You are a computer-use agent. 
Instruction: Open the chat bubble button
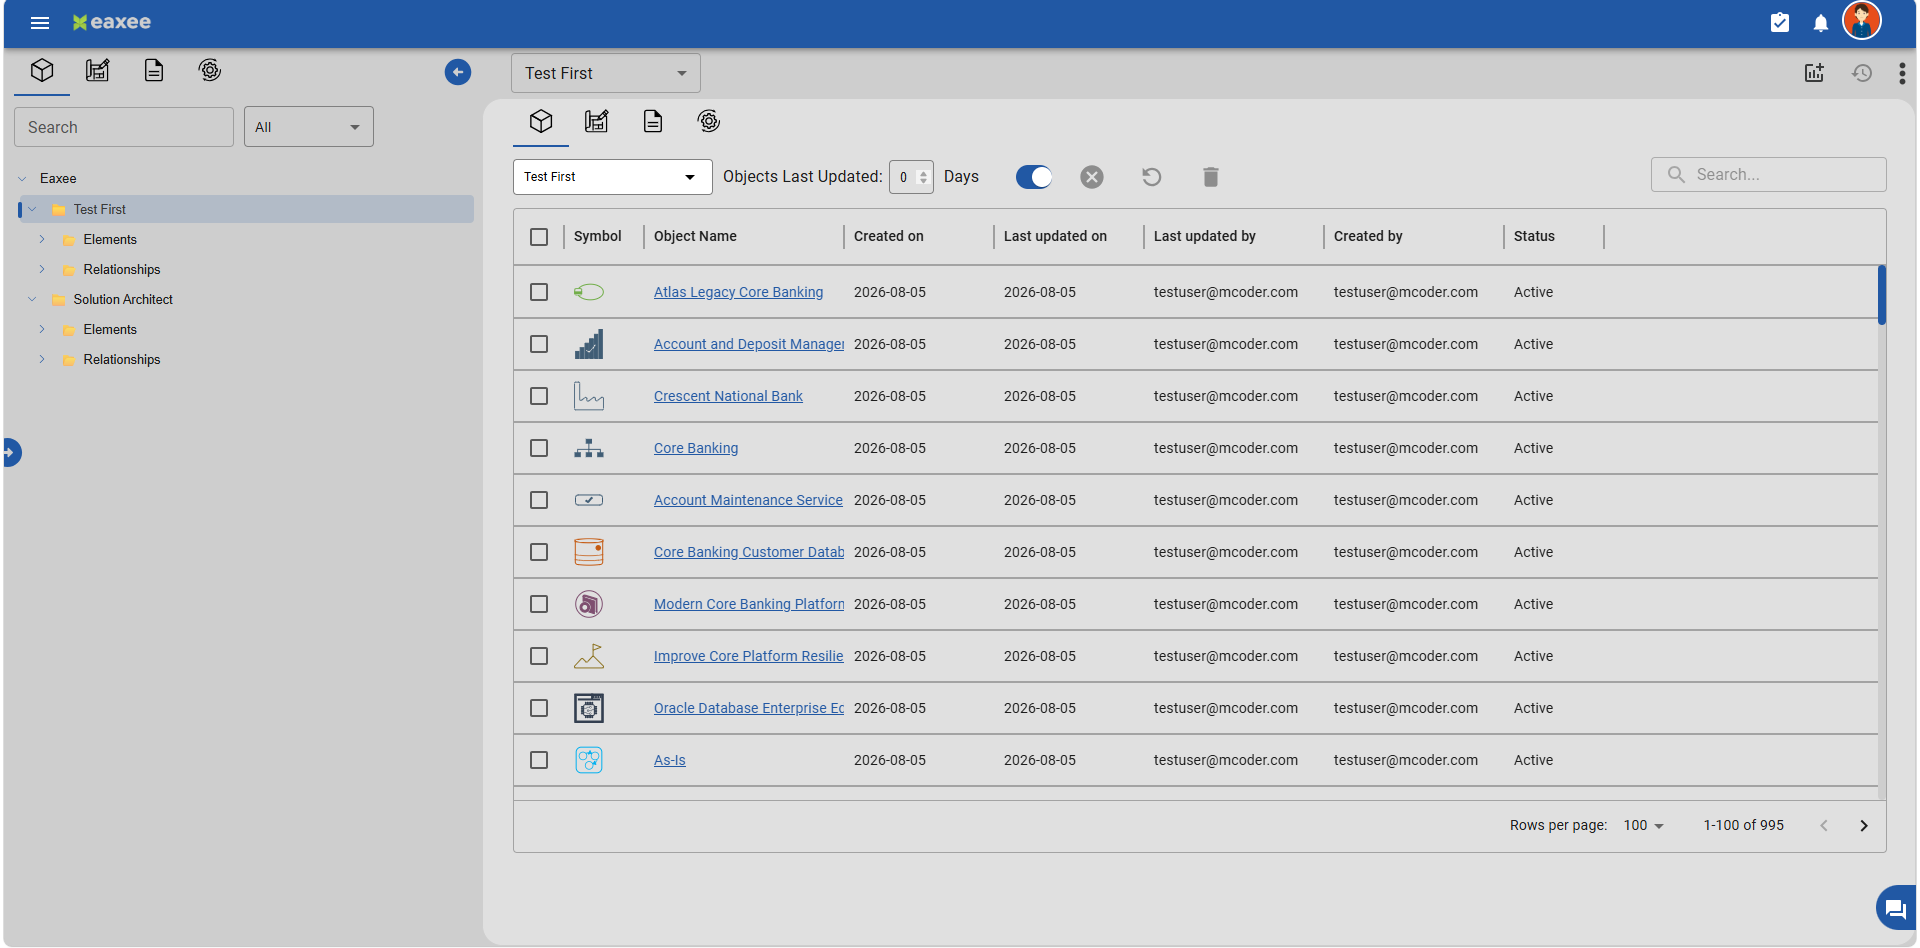pyautogui.click(x=1895, y=908)
